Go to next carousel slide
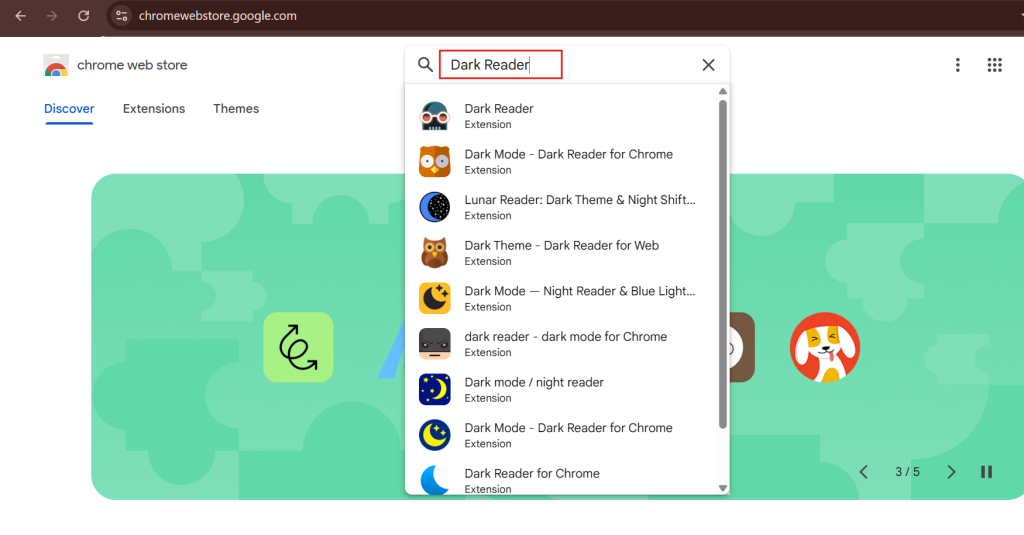Screen dimensions: 1024x535 [x=952, y=472]
